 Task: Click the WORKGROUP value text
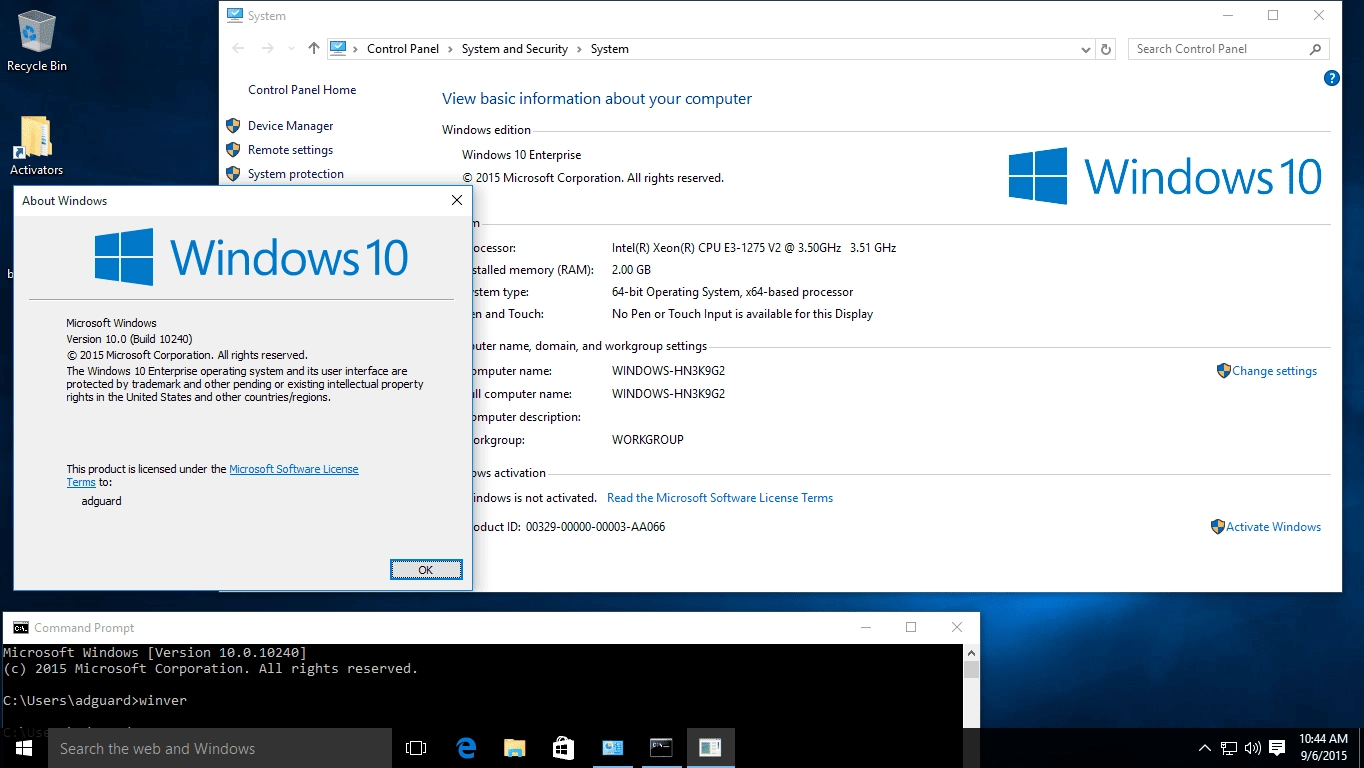[648, 440]
